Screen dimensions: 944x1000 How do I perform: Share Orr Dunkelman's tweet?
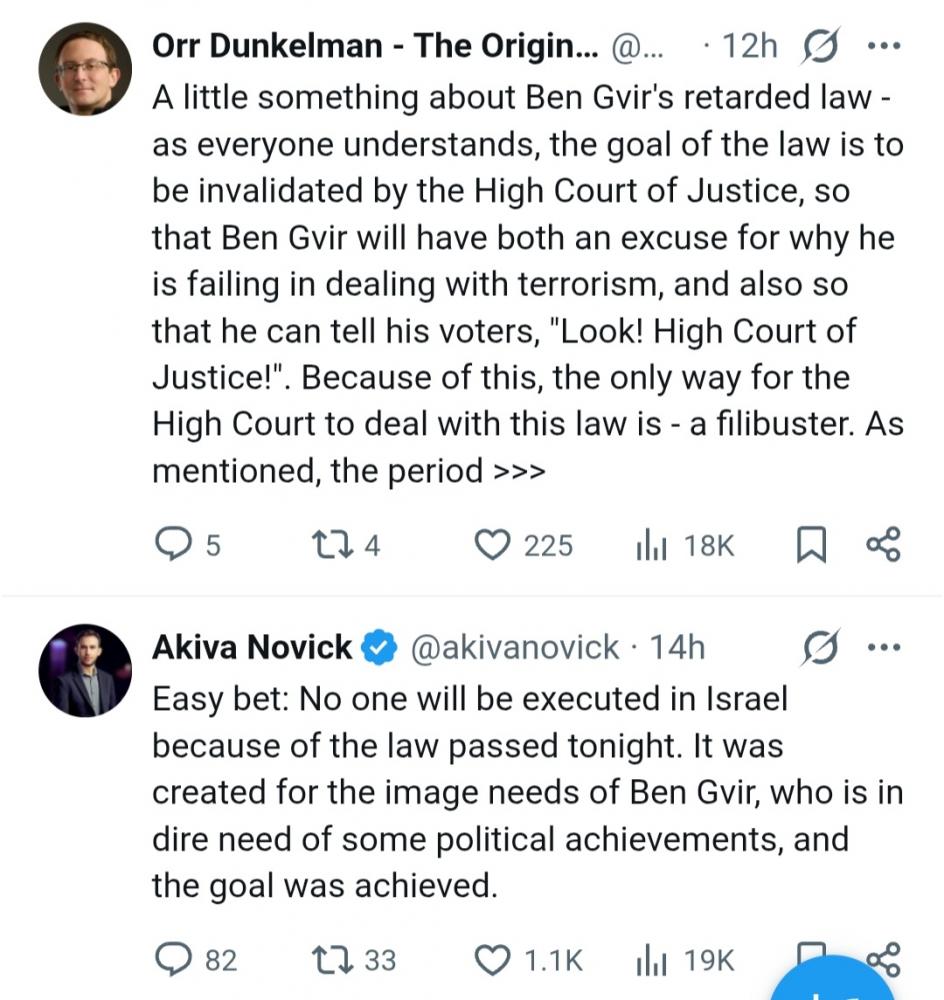tap(883, 544)
